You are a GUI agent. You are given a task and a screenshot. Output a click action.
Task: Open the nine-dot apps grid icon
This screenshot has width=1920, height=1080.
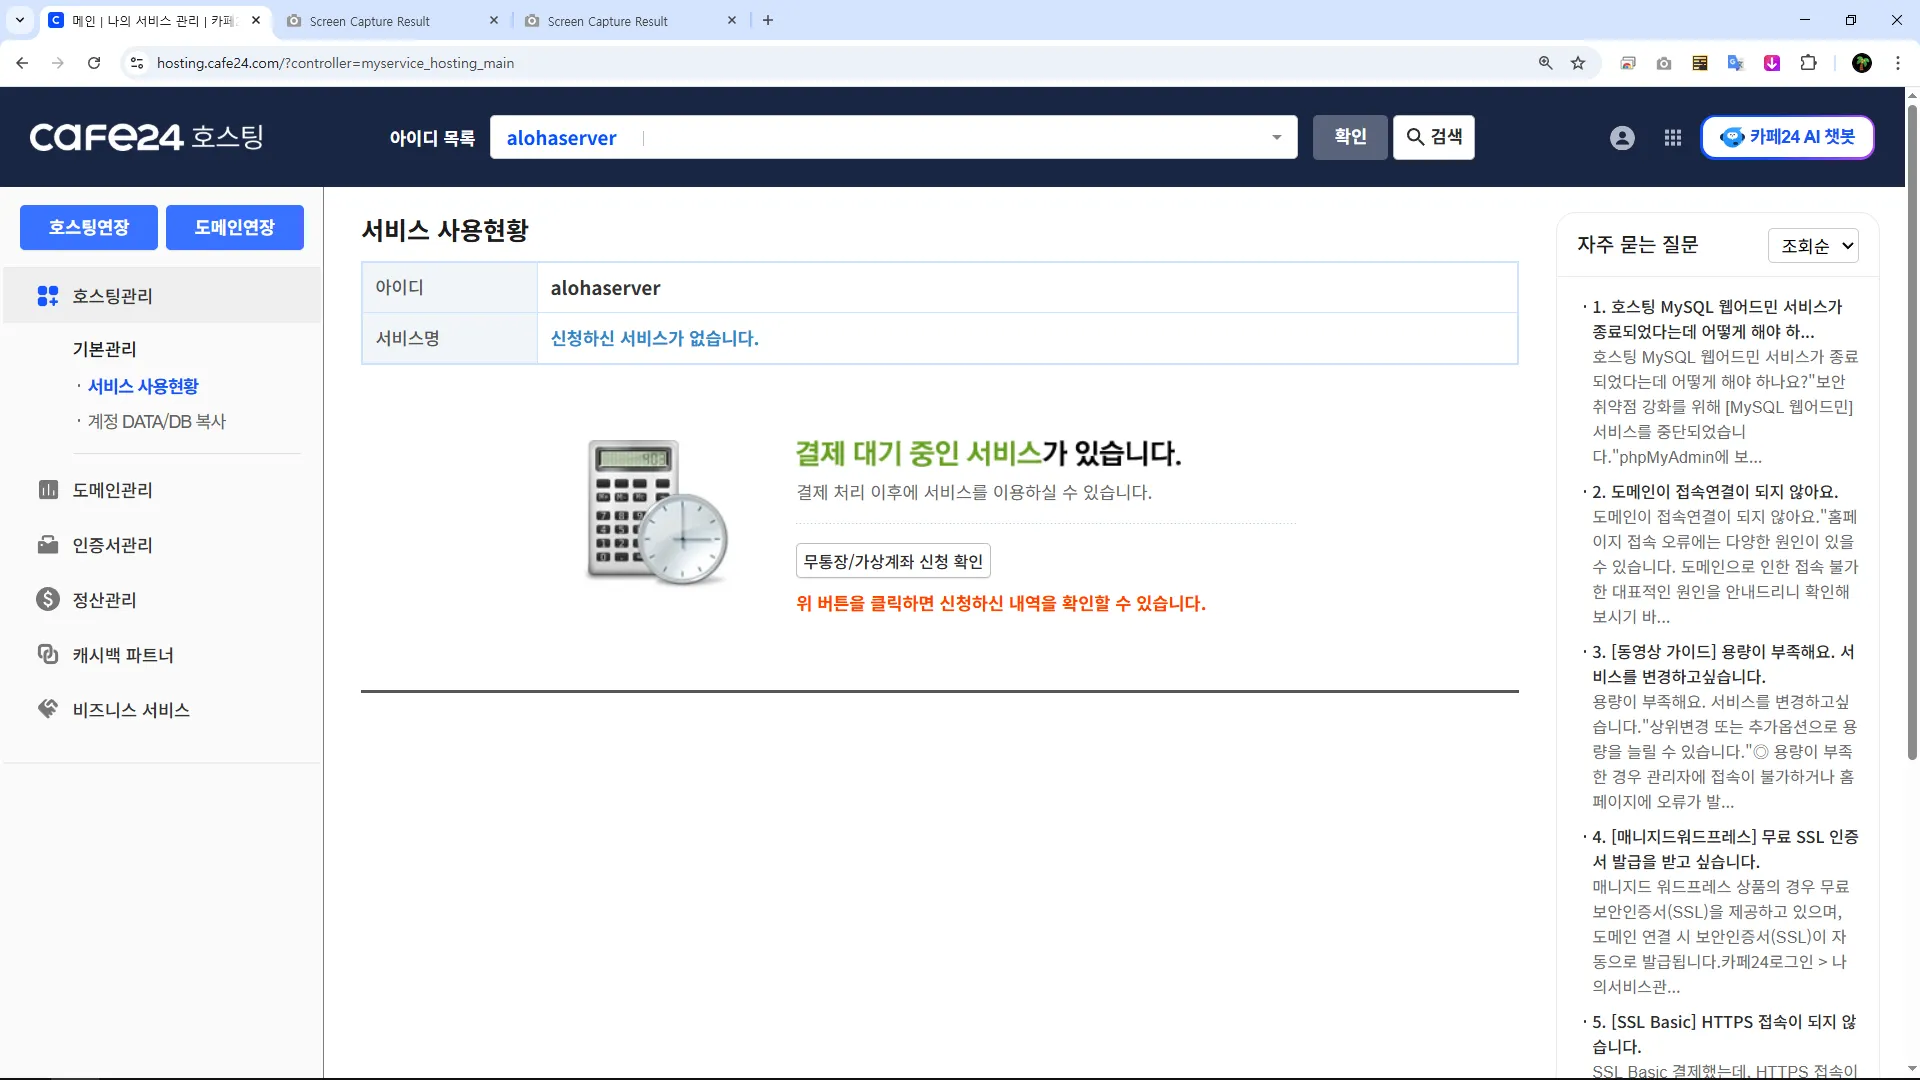pyautogui.click(x=1673, y=138)
